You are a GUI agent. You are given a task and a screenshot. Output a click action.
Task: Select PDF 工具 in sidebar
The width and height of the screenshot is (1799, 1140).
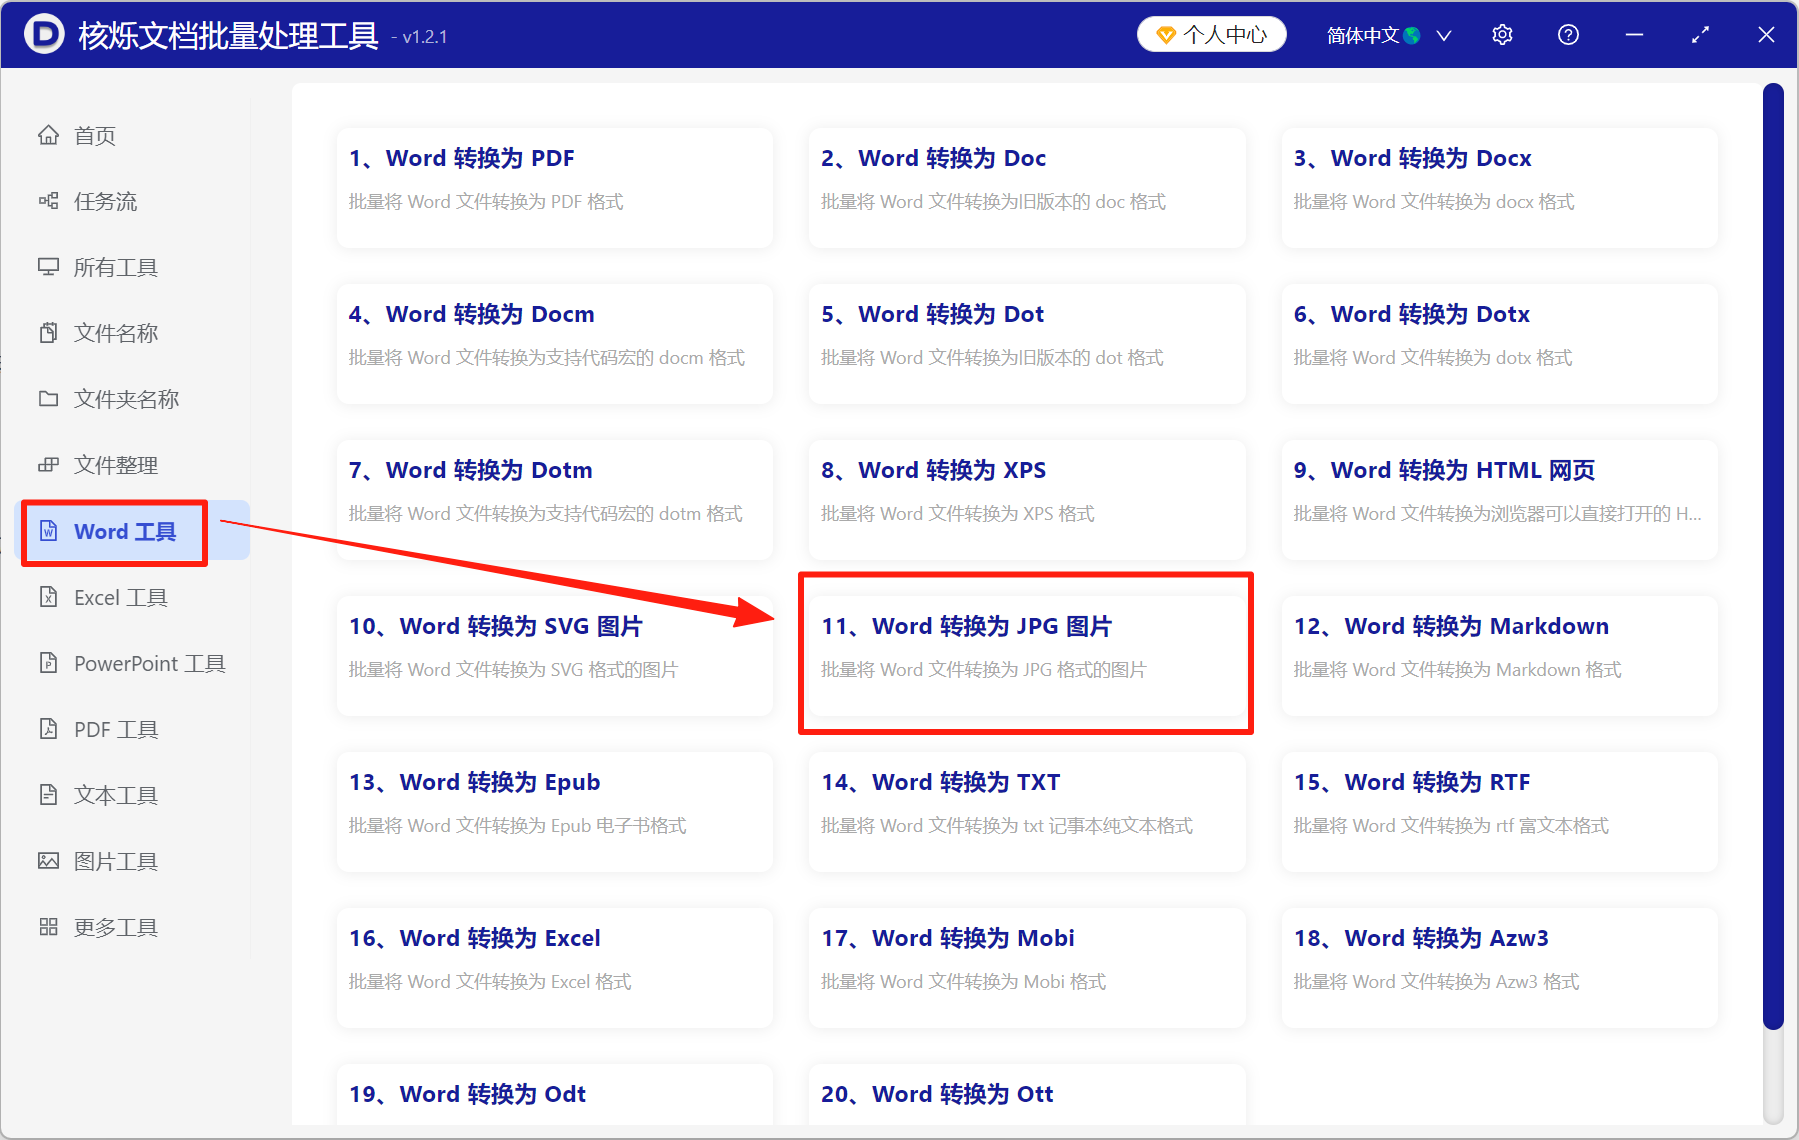(115, 729)
